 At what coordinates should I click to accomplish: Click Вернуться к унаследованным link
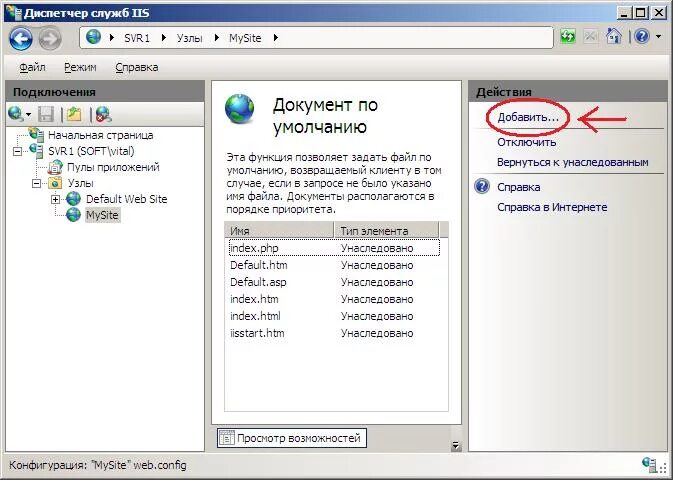pyautogui.click(x=573, y=163)
